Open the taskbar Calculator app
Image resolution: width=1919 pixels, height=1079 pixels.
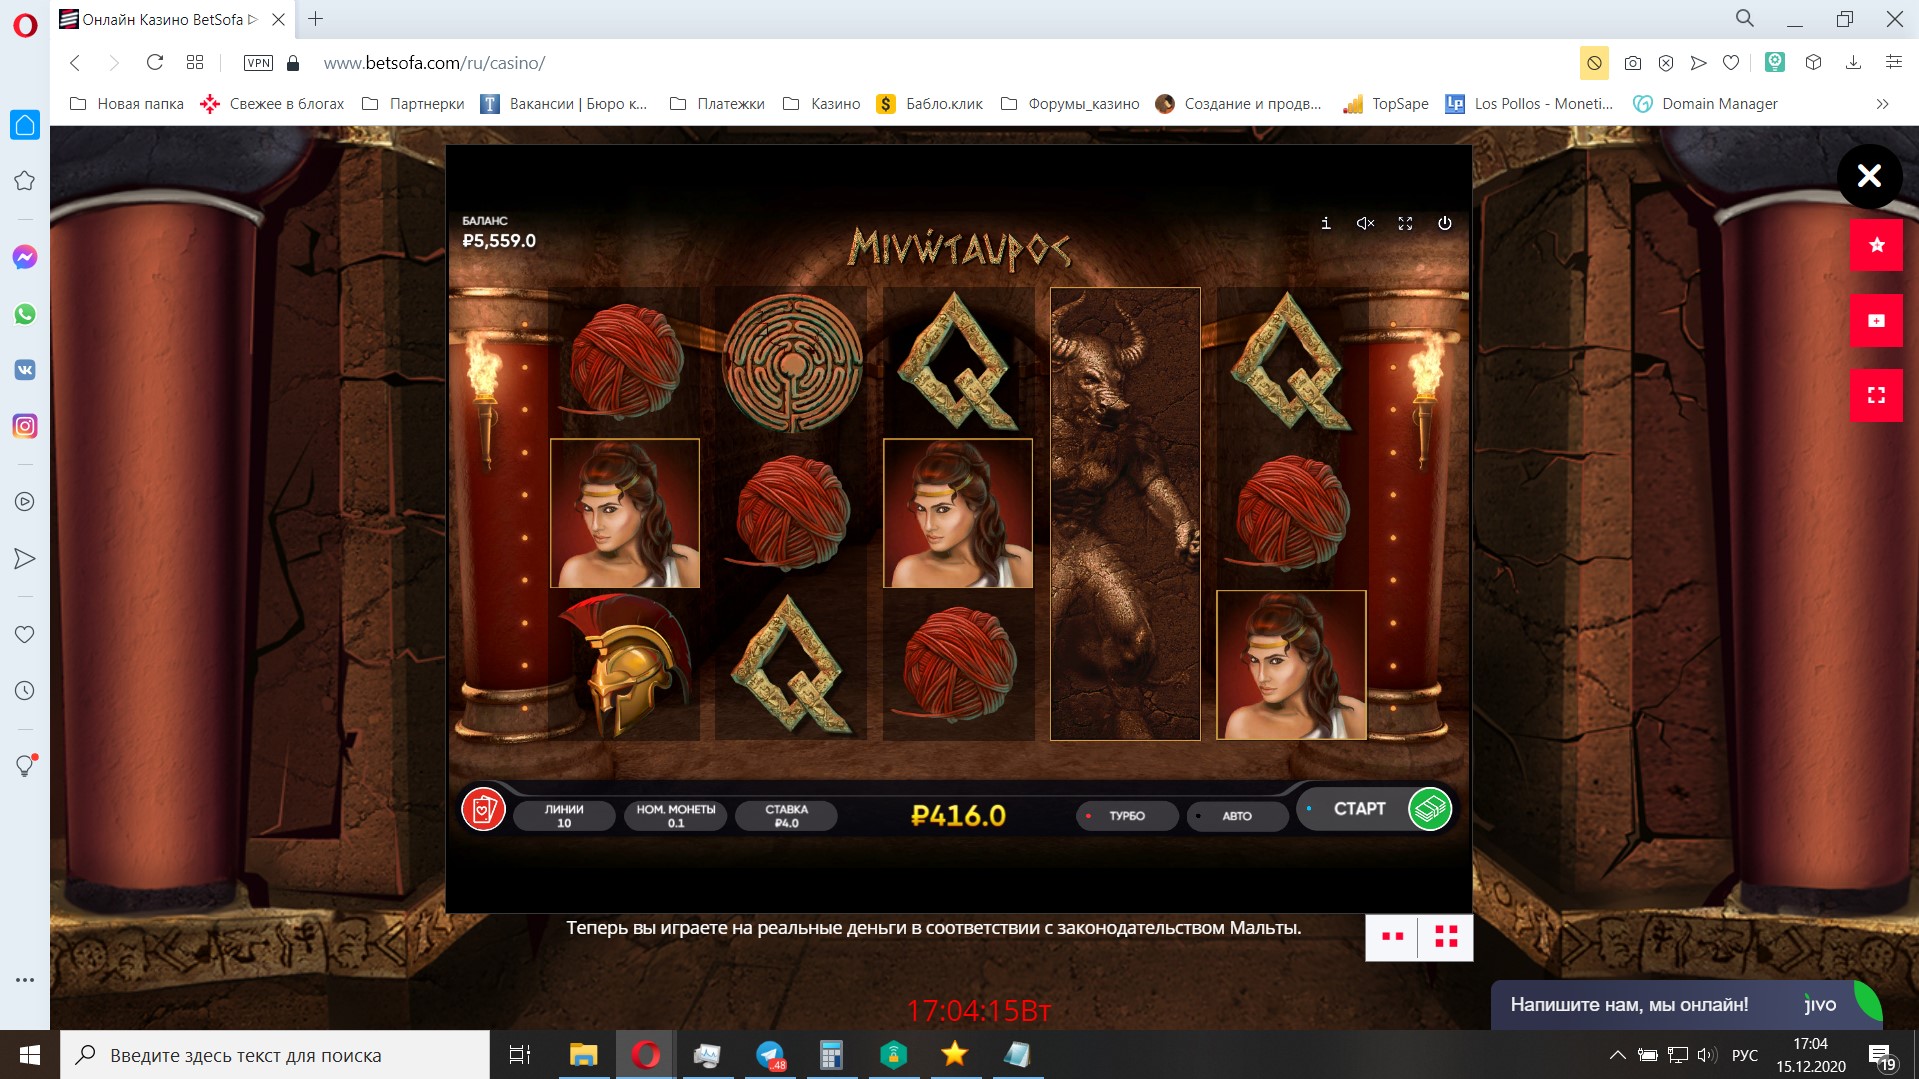tap(831, 1055)
